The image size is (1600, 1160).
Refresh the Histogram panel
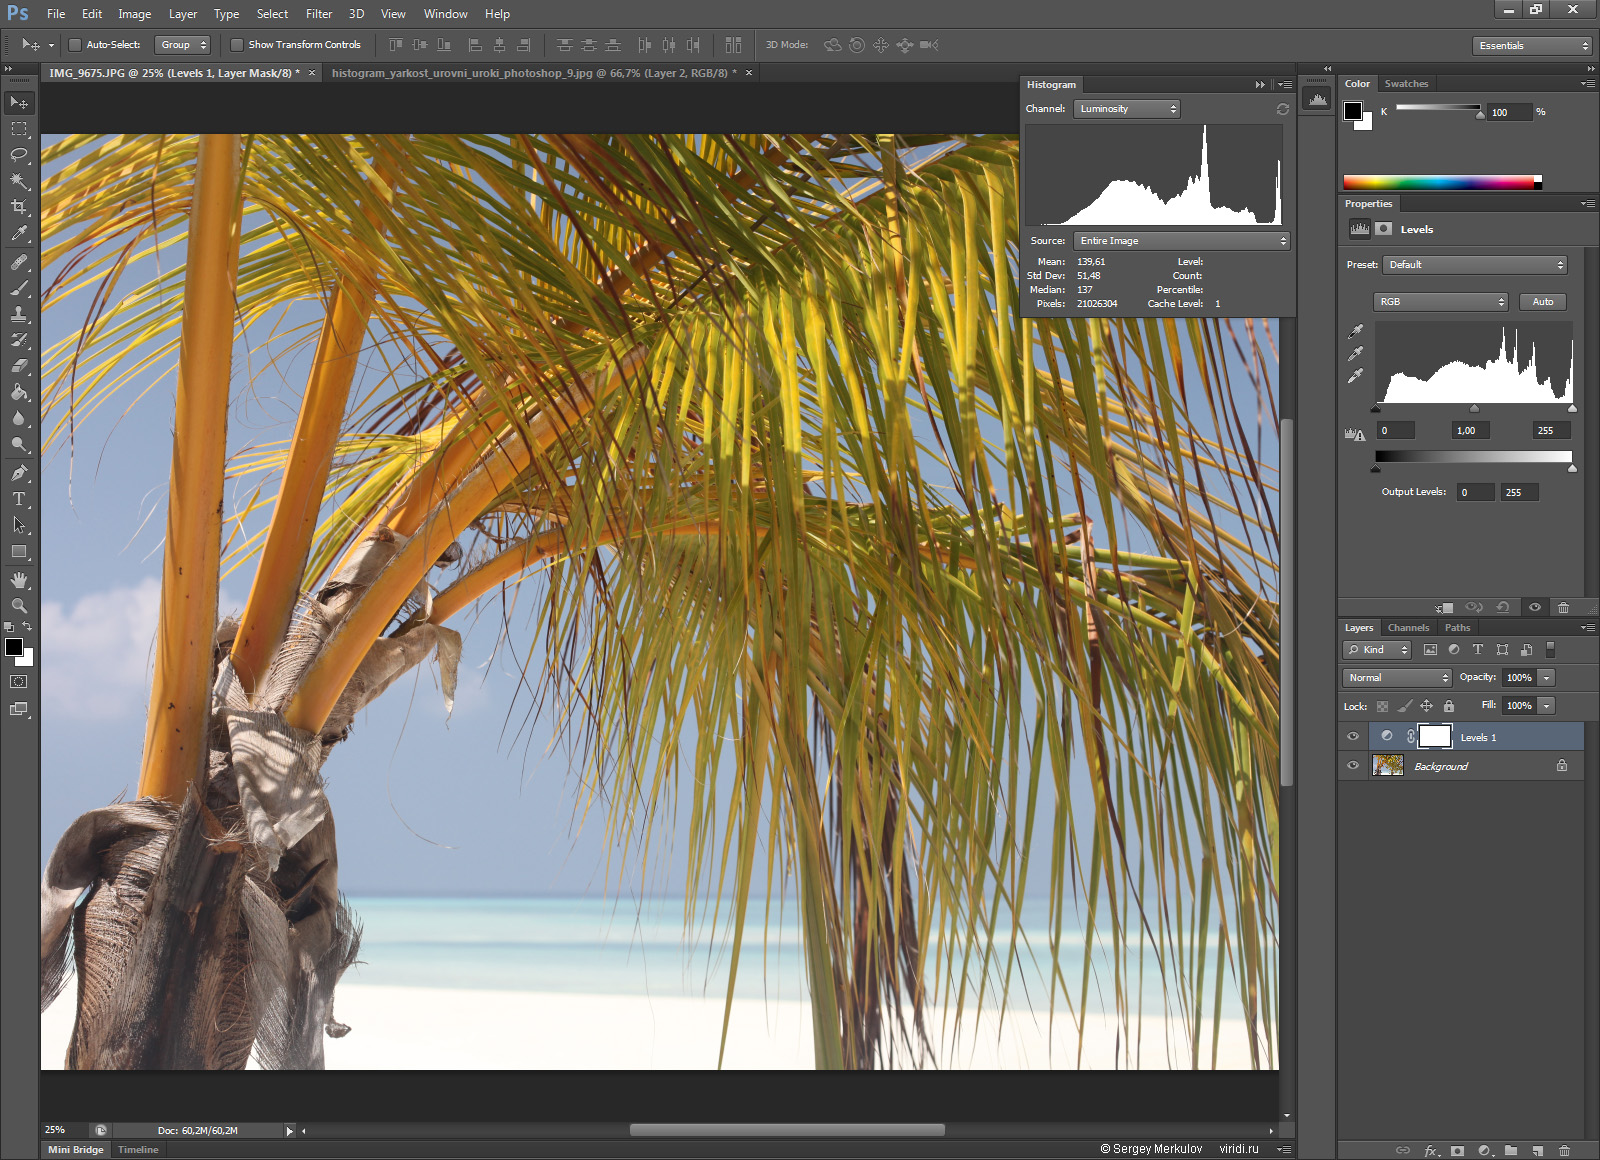[1283, 109]
